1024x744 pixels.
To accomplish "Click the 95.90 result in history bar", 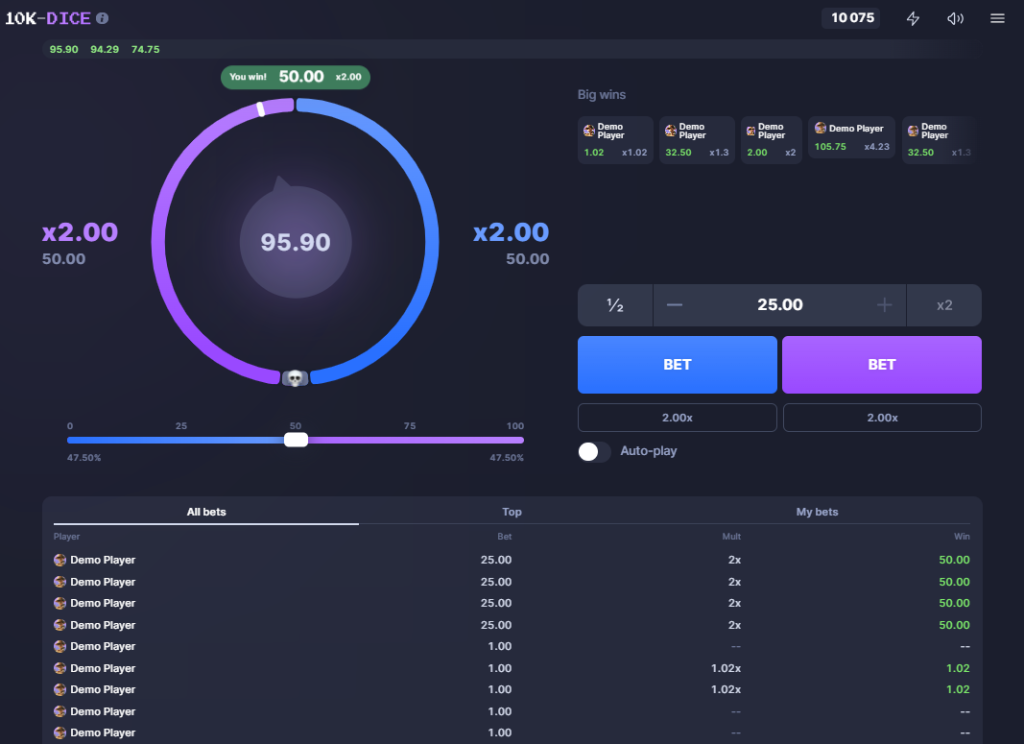I will pyautogui.click(x=64, y=49).
